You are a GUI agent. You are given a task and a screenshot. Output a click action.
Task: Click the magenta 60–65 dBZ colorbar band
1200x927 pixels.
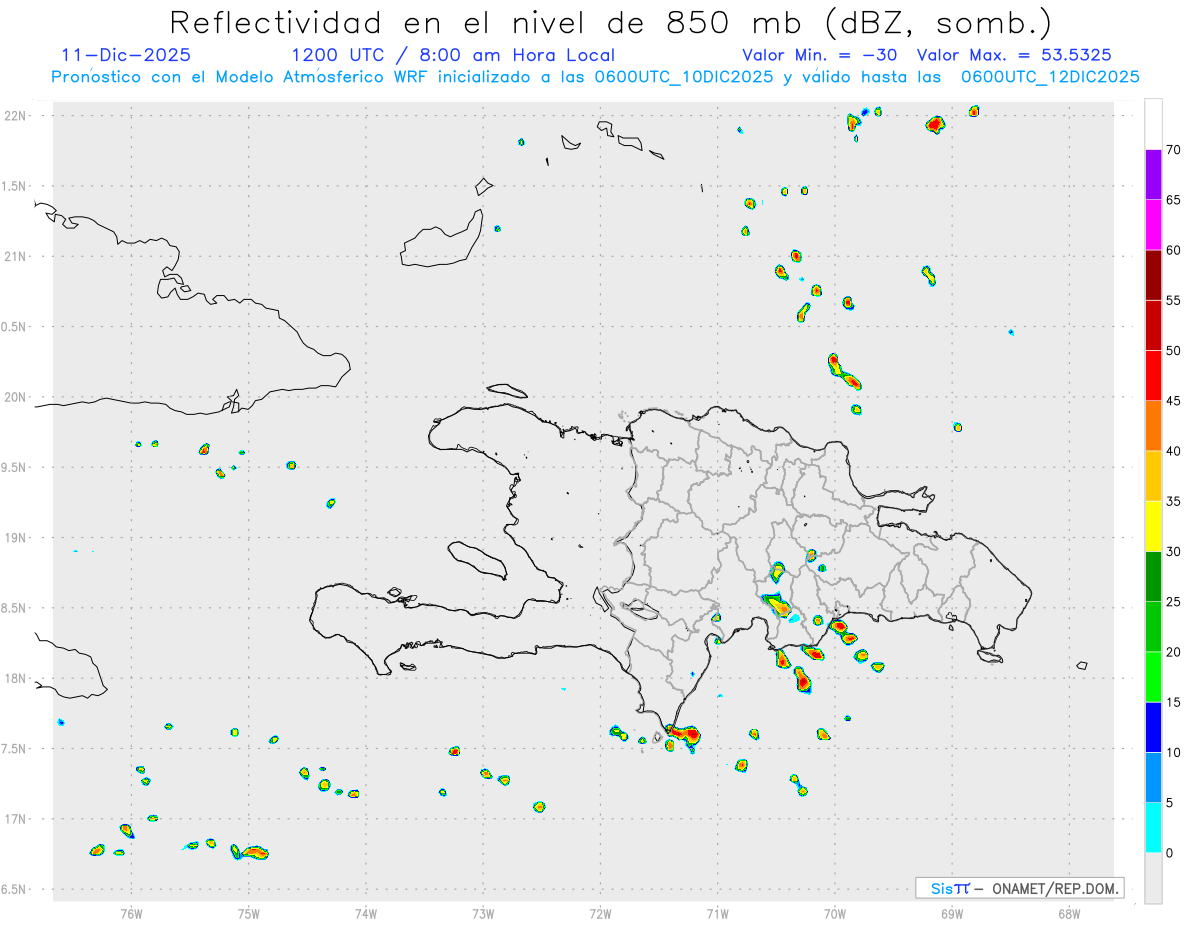1153,225
